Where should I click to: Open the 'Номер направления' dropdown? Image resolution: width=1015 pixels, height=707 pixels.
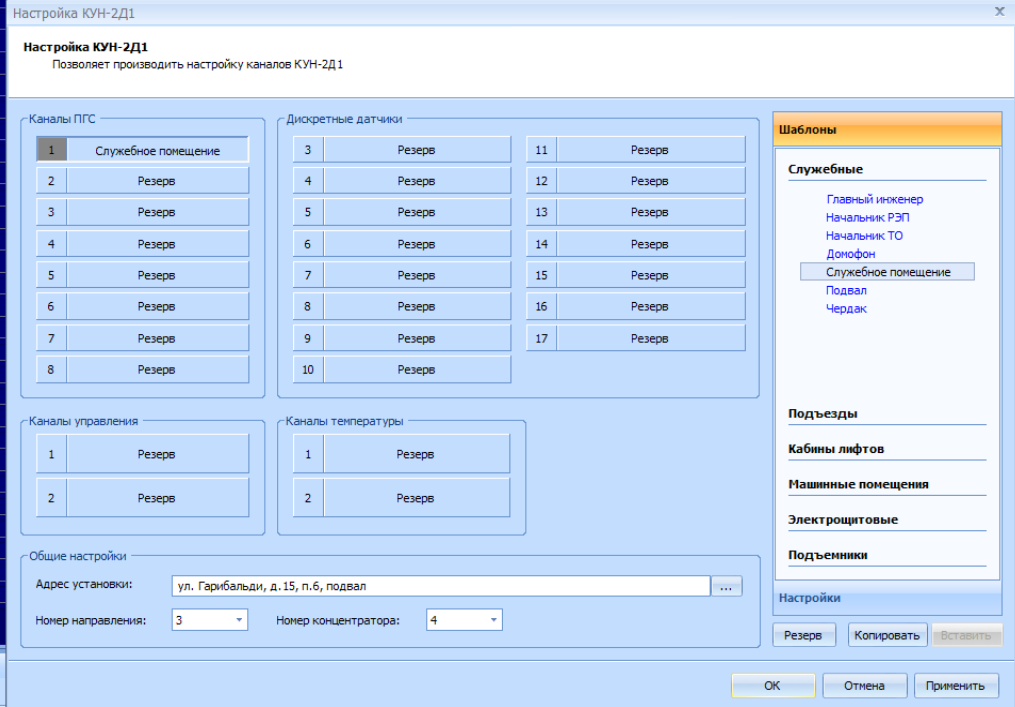239,621
